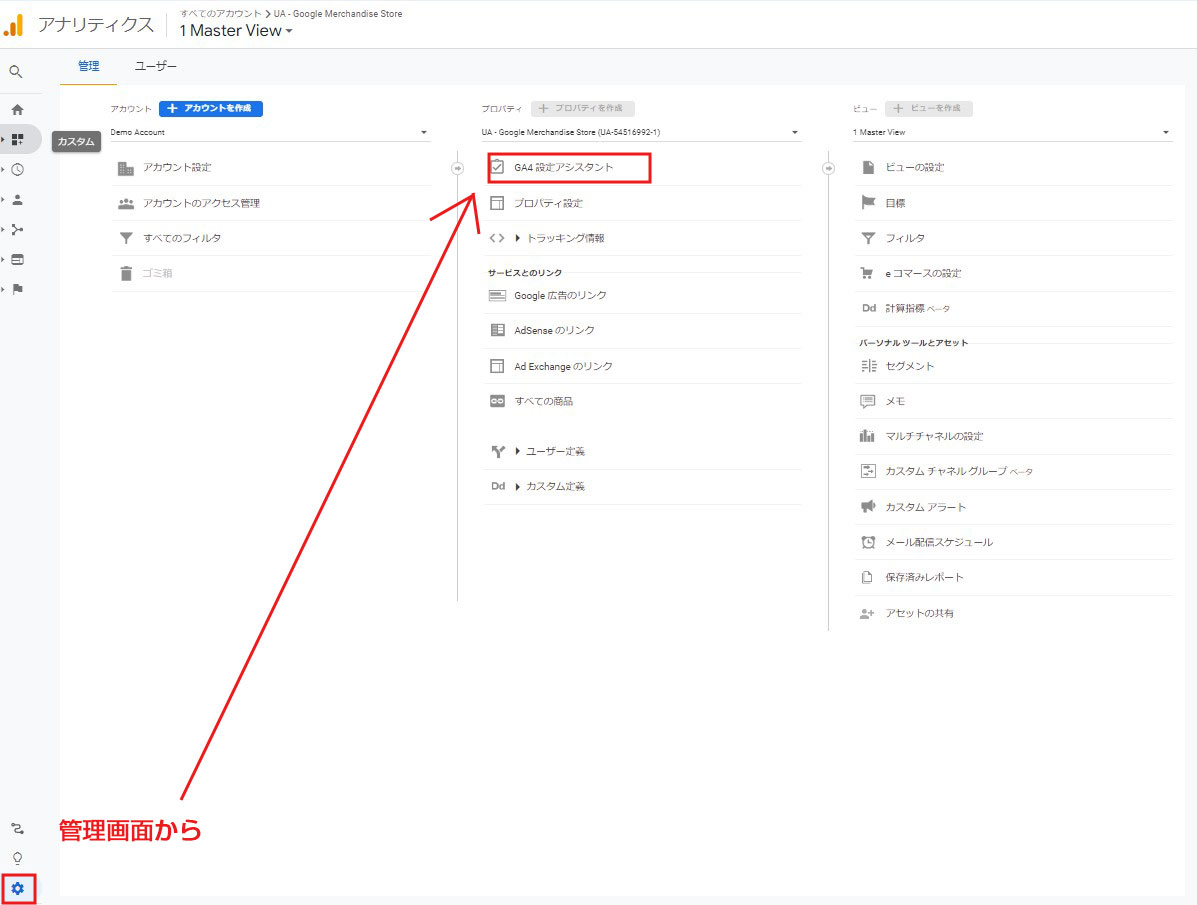This screenshot has height=905, width=1197.
Task: Click the Analytics logo icon
Action: point(14,25)
